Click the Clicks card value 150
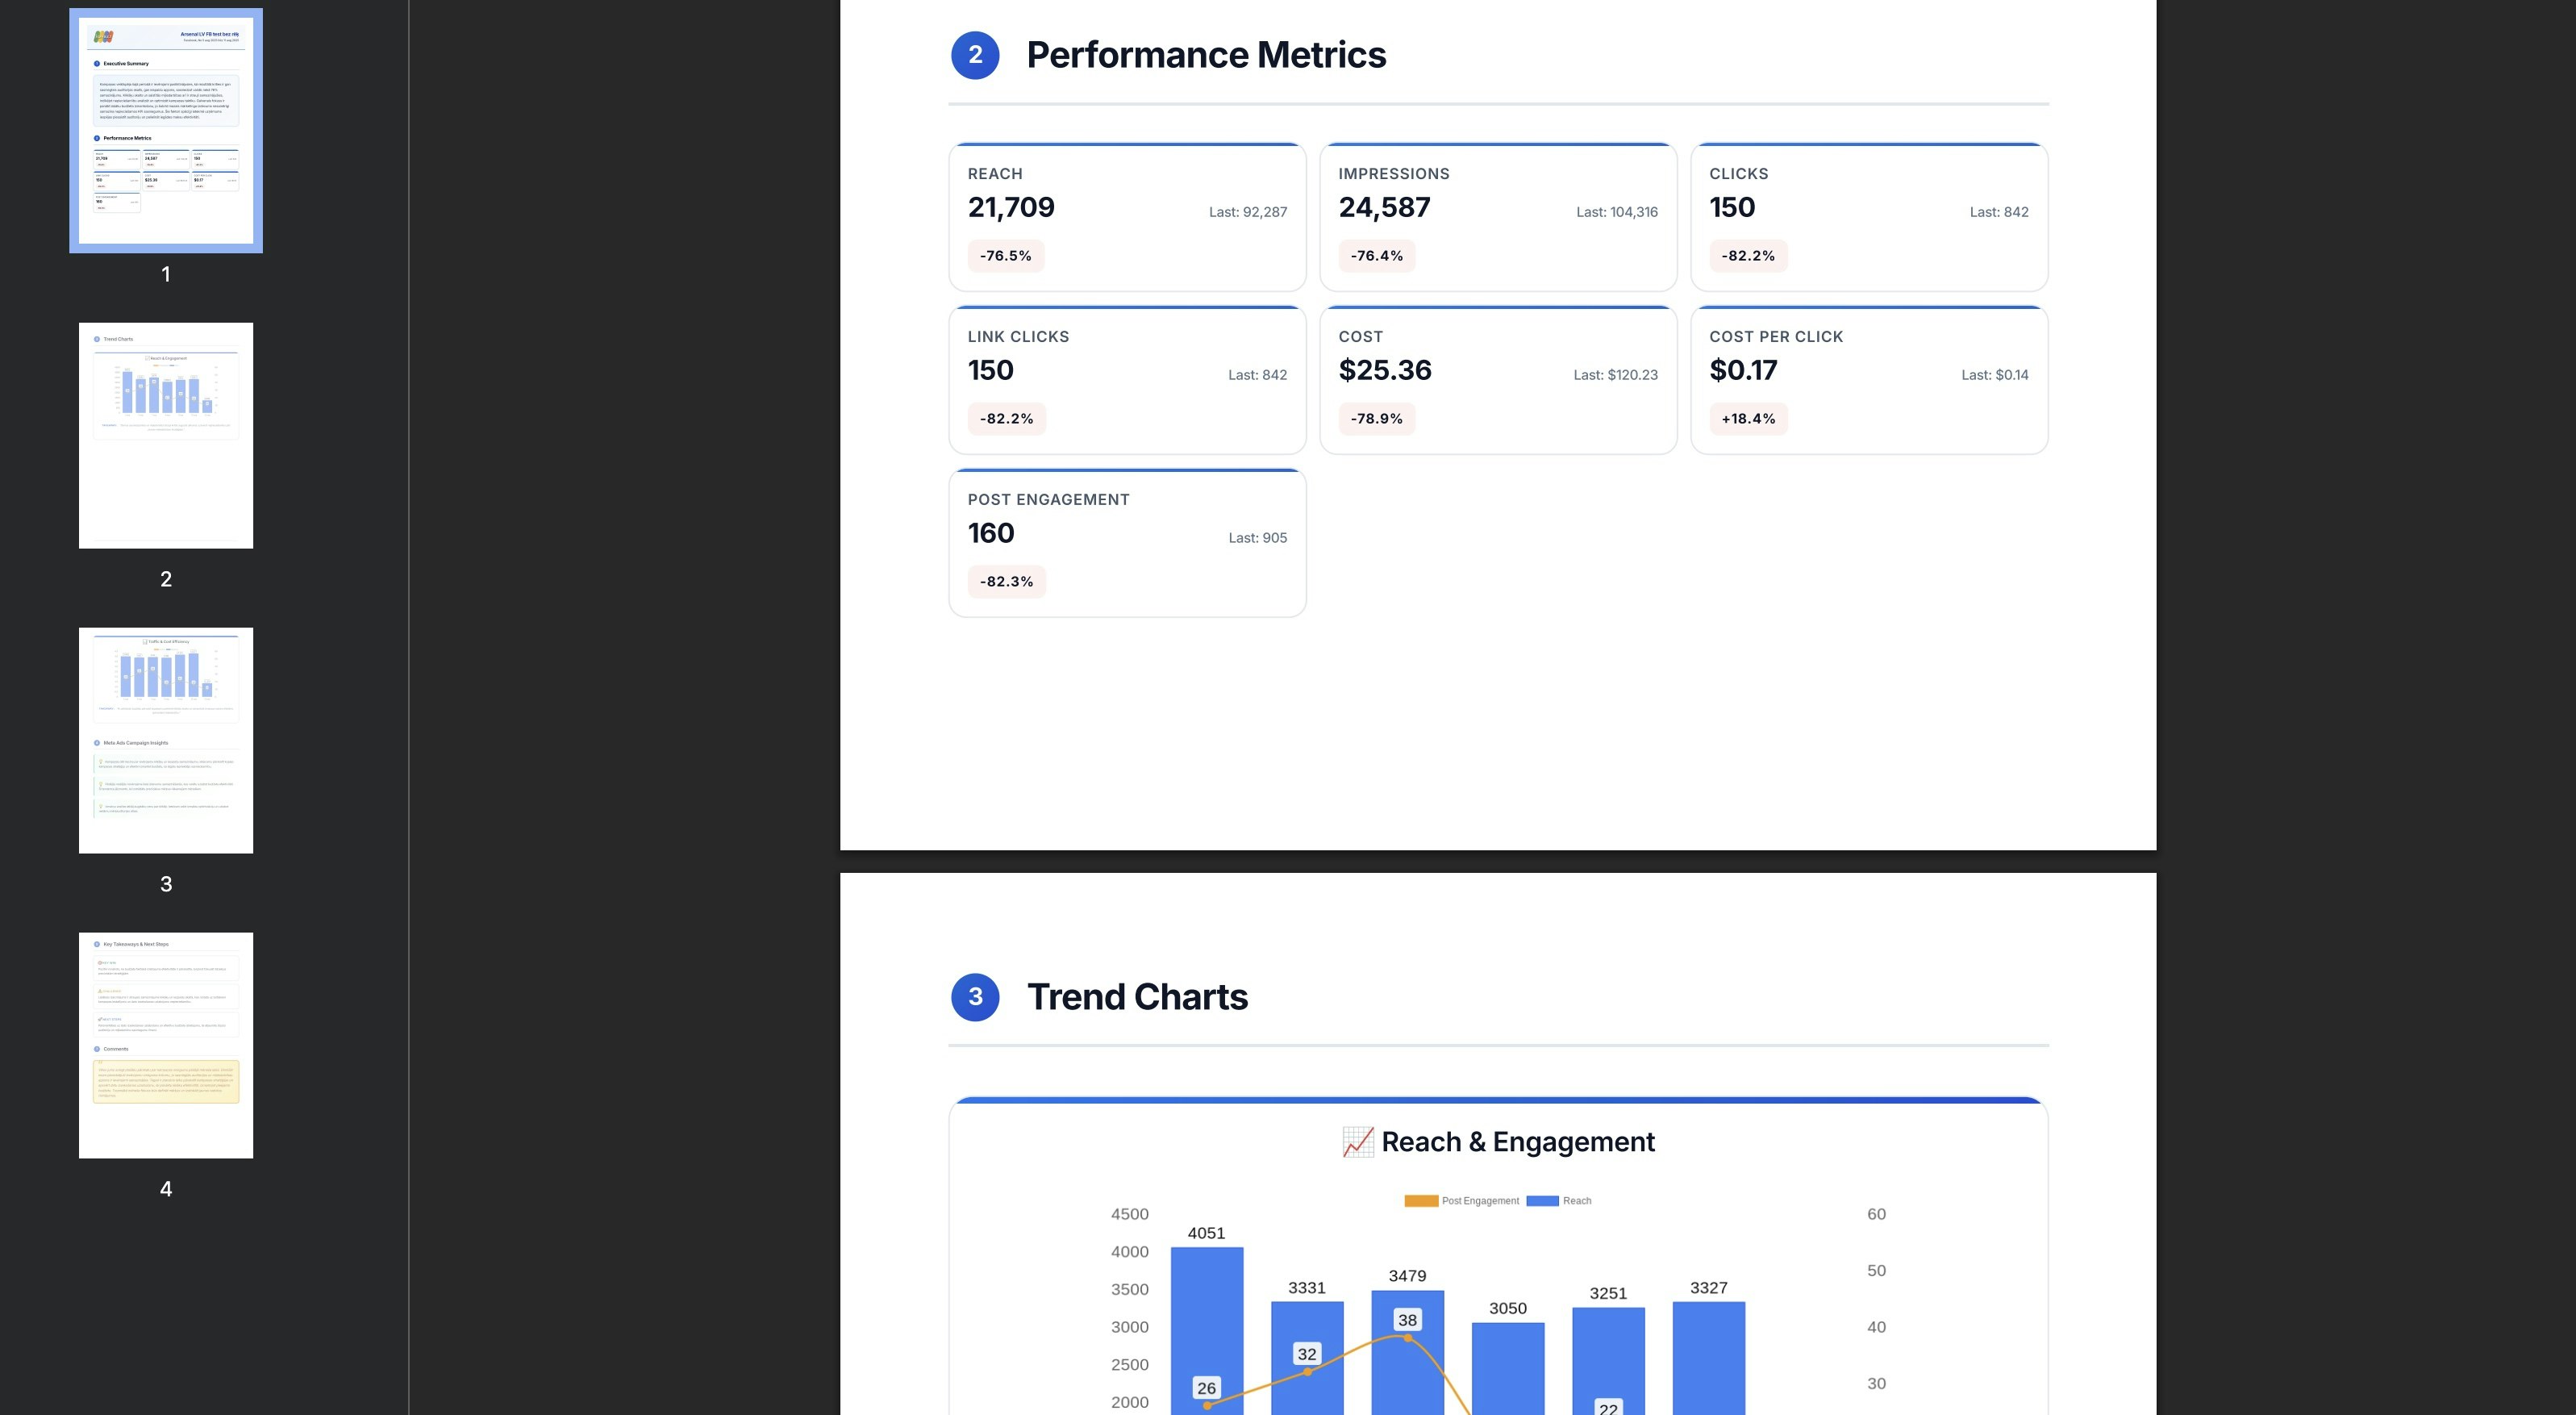 pyautogui.click(x=1732, y=207)
